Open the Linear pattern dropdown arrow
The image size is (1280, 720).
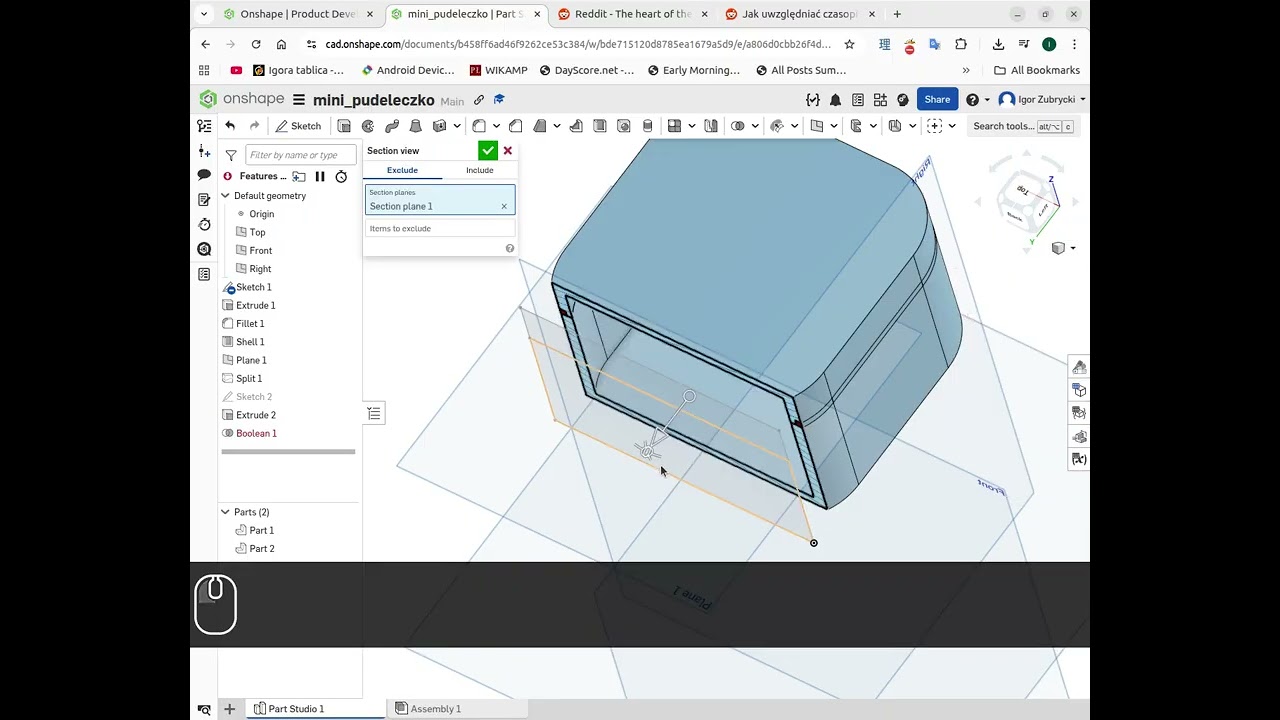[x=691, y=126]
